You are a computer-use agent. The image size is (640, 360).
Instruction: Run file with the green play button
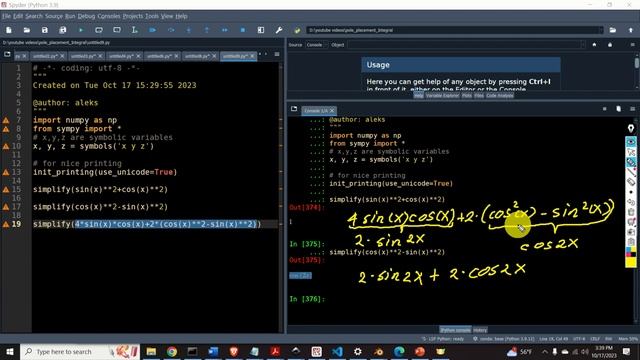tap(81, 30)
